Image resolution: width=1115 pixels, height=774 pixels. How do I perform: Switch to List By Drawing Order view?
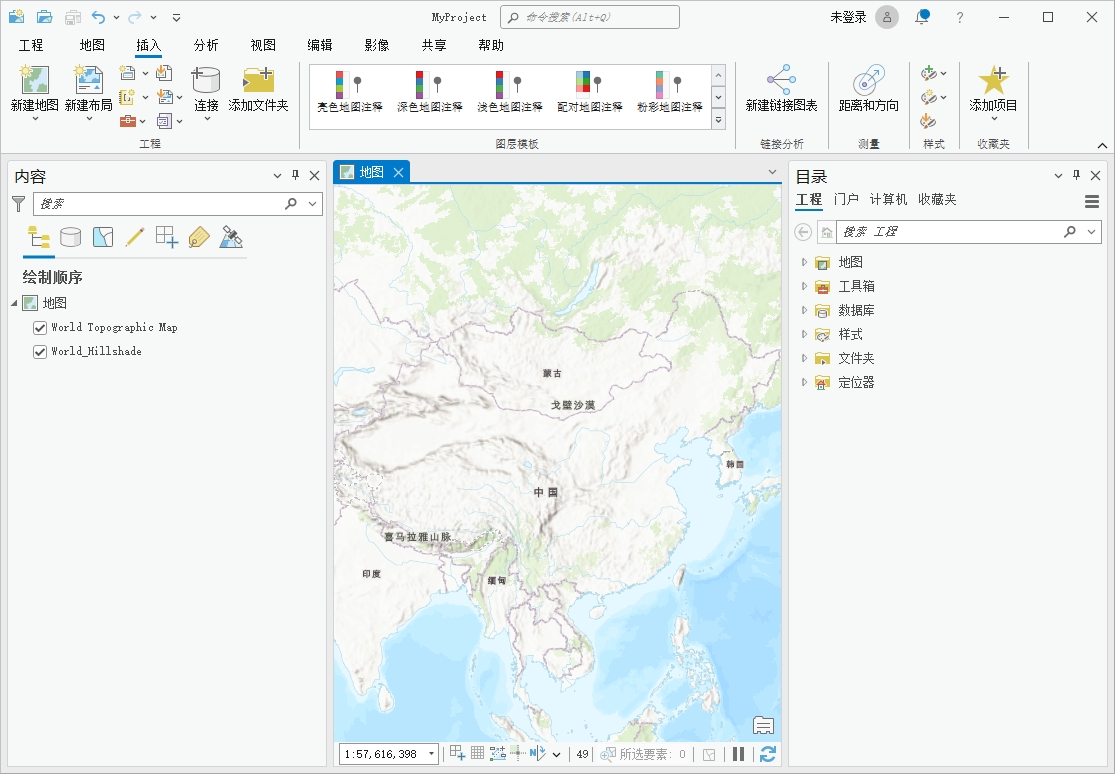tap(38, 237)
